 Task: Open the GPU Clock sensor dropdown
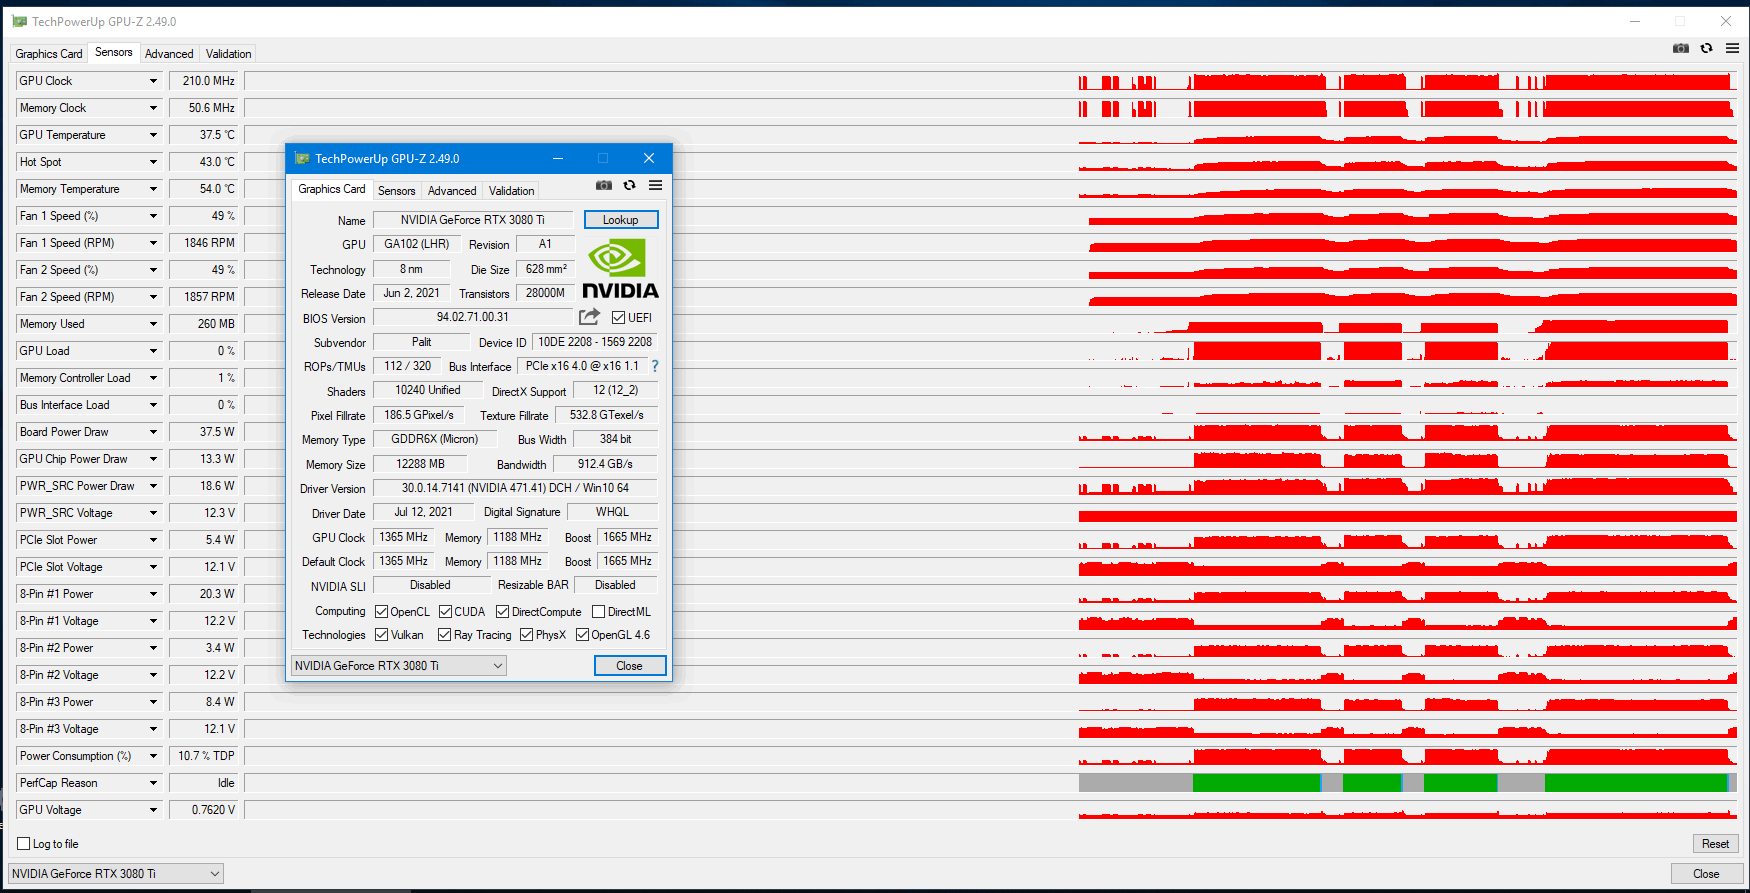[x=153, y=81]
